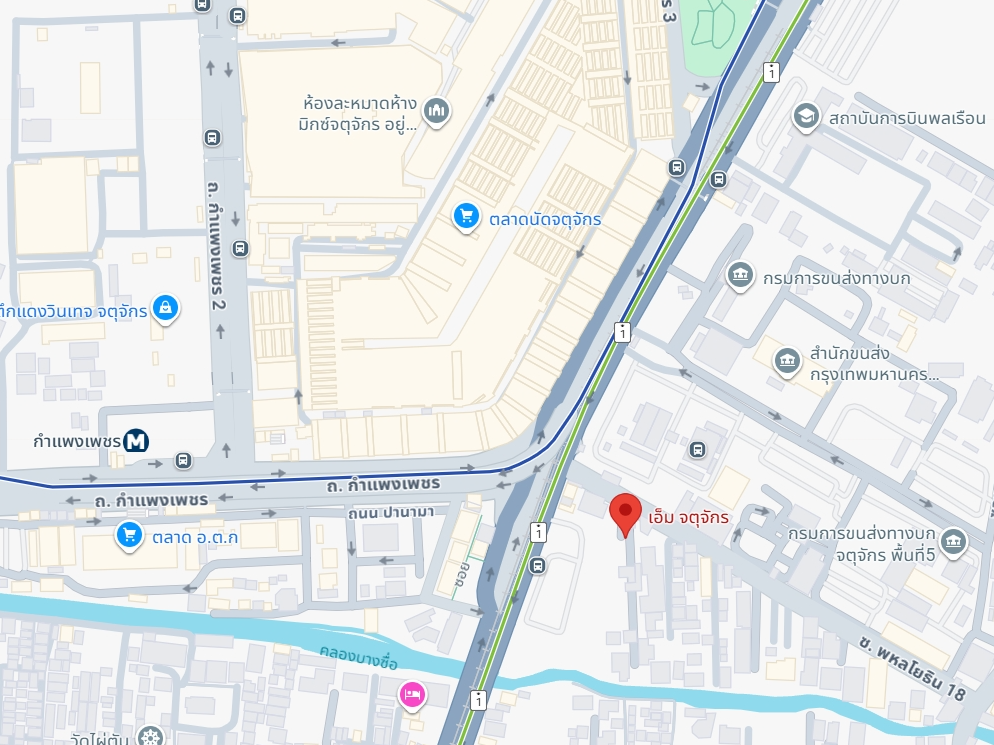Click the pink hotel bed marker
Image resolution: width=994 pixels, height=745 pixels.
click(x=412, y=696)
